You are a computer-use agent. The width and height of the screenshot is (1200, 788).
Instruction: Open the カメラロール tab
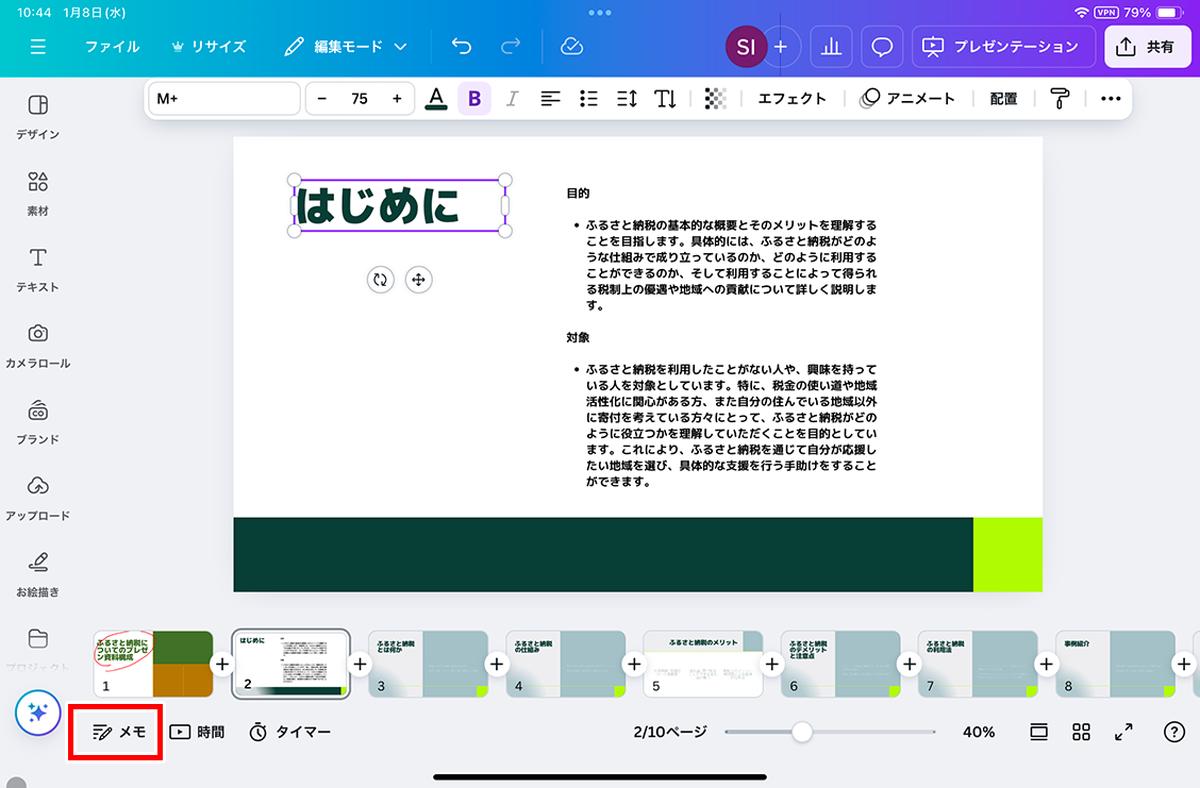coord(38,345)
